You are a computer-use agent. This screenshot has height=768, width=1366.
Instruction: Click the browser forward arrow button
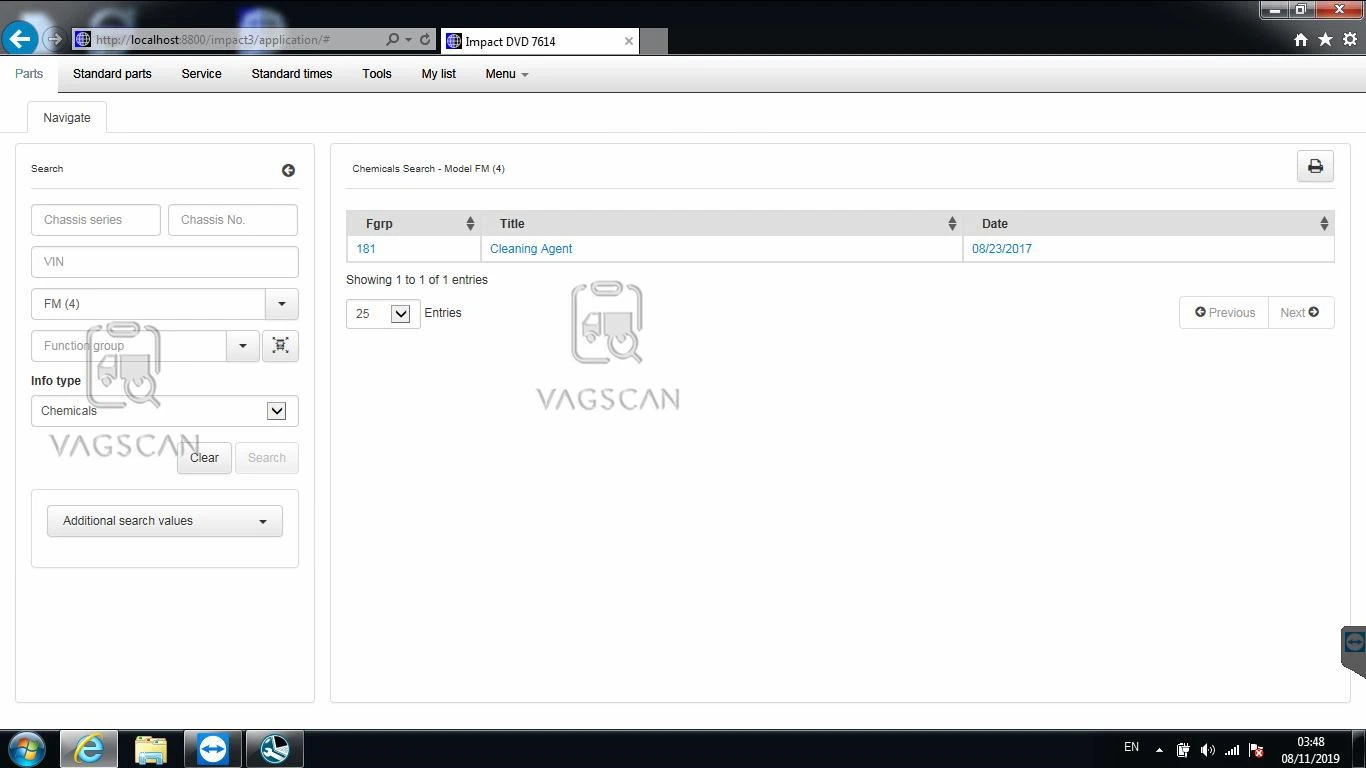click(54, 40)
